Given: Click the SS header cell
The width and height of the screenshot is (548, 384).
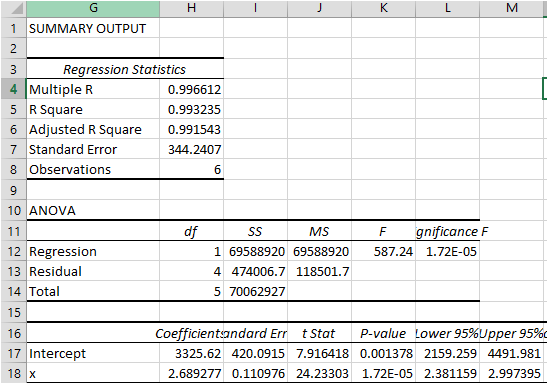Looking at the screenshot, I should coord(255,231).
